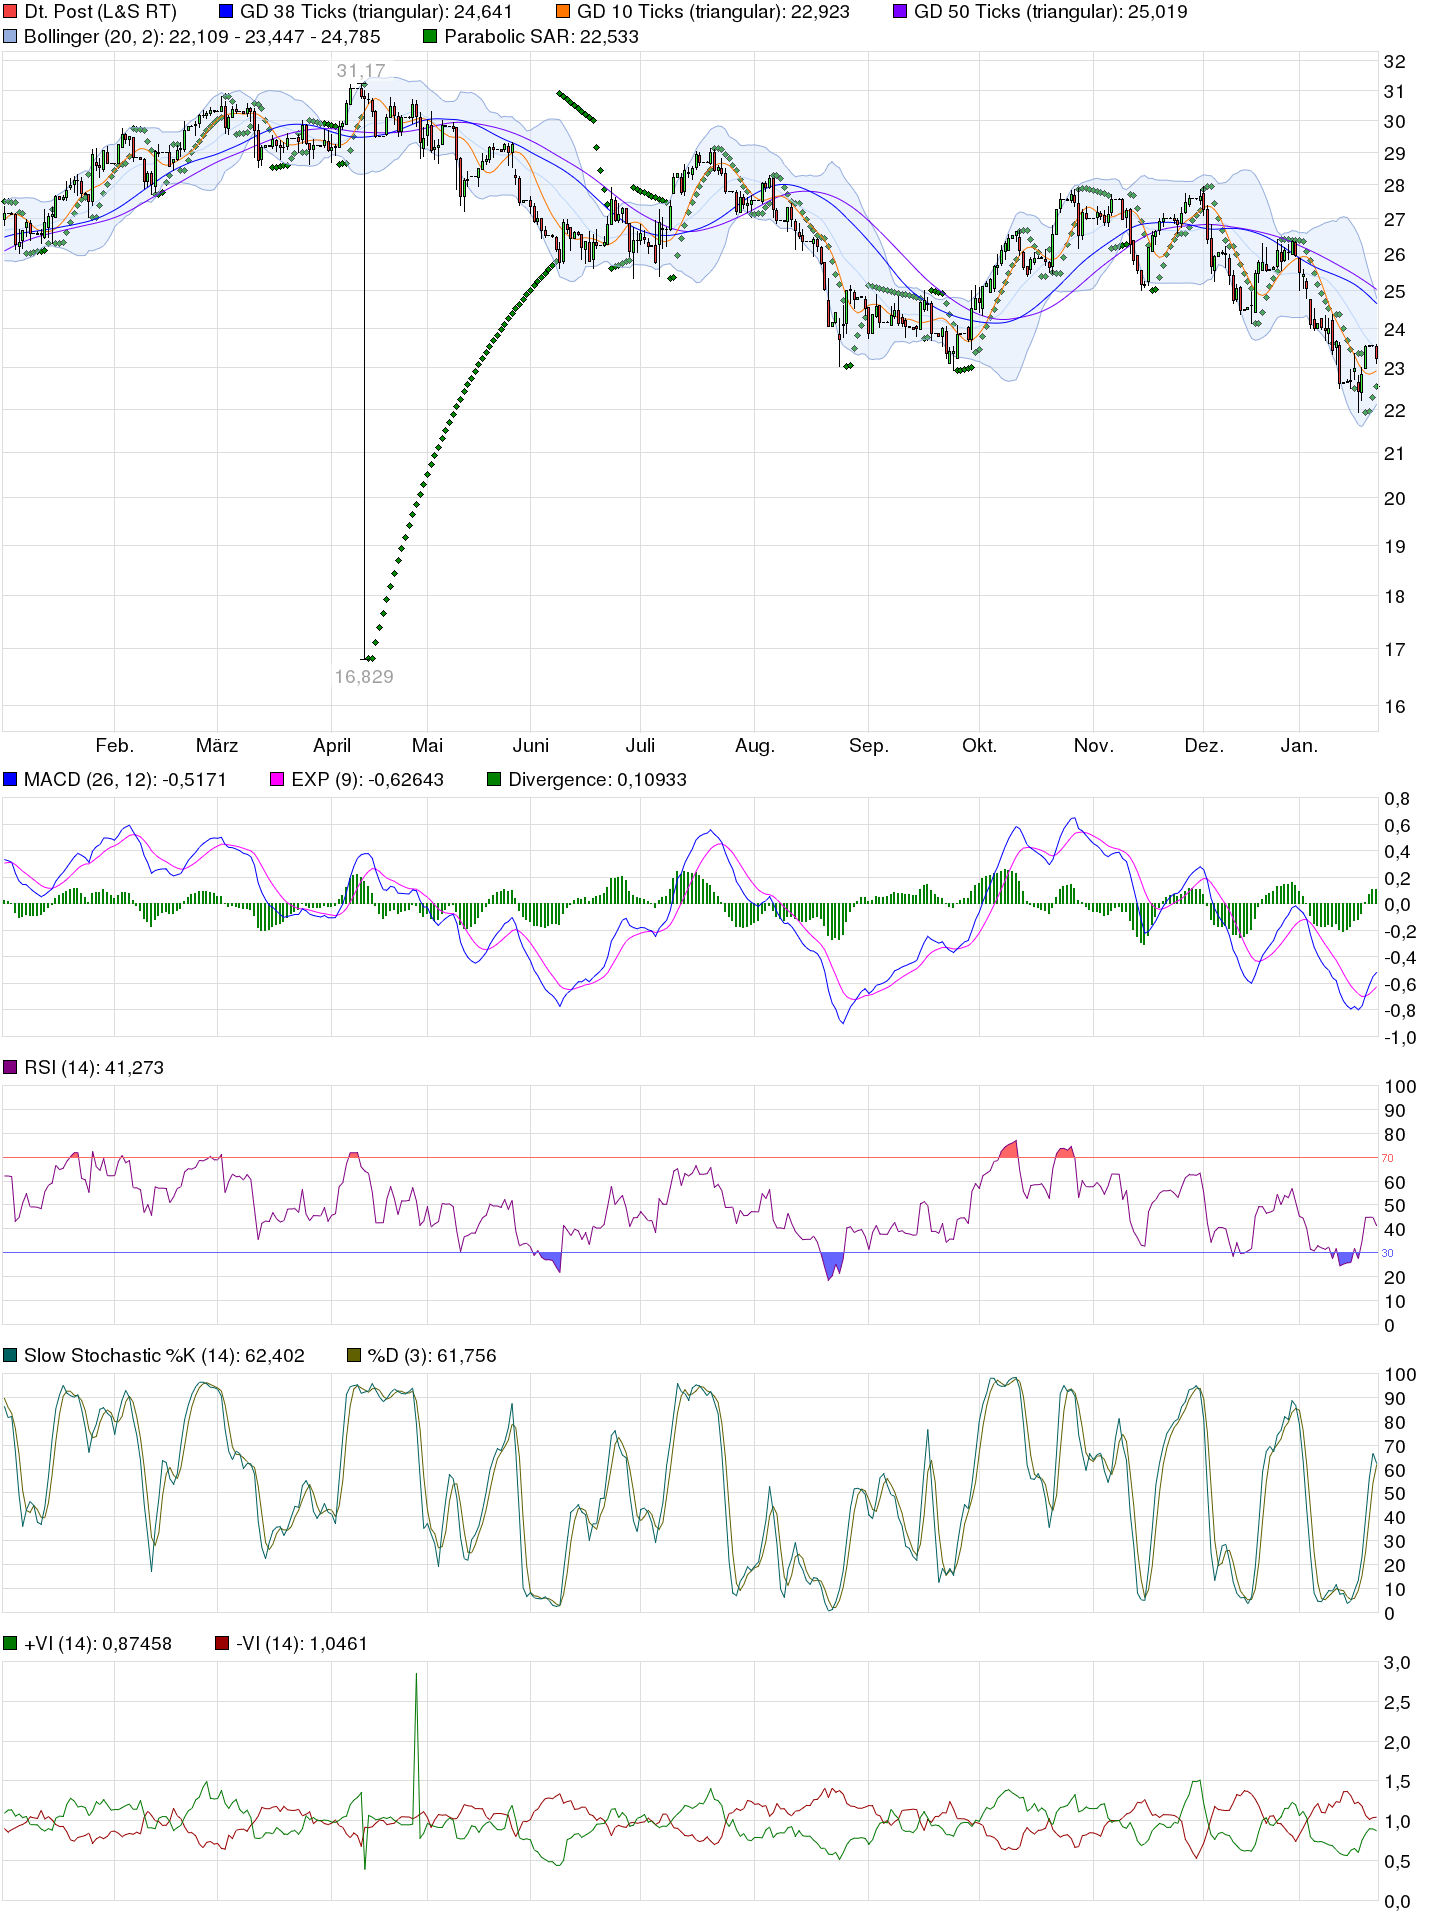Select the 'Dt. Post (L&S RT)' title label
1452x1921 pixels.
click(100, 12)
